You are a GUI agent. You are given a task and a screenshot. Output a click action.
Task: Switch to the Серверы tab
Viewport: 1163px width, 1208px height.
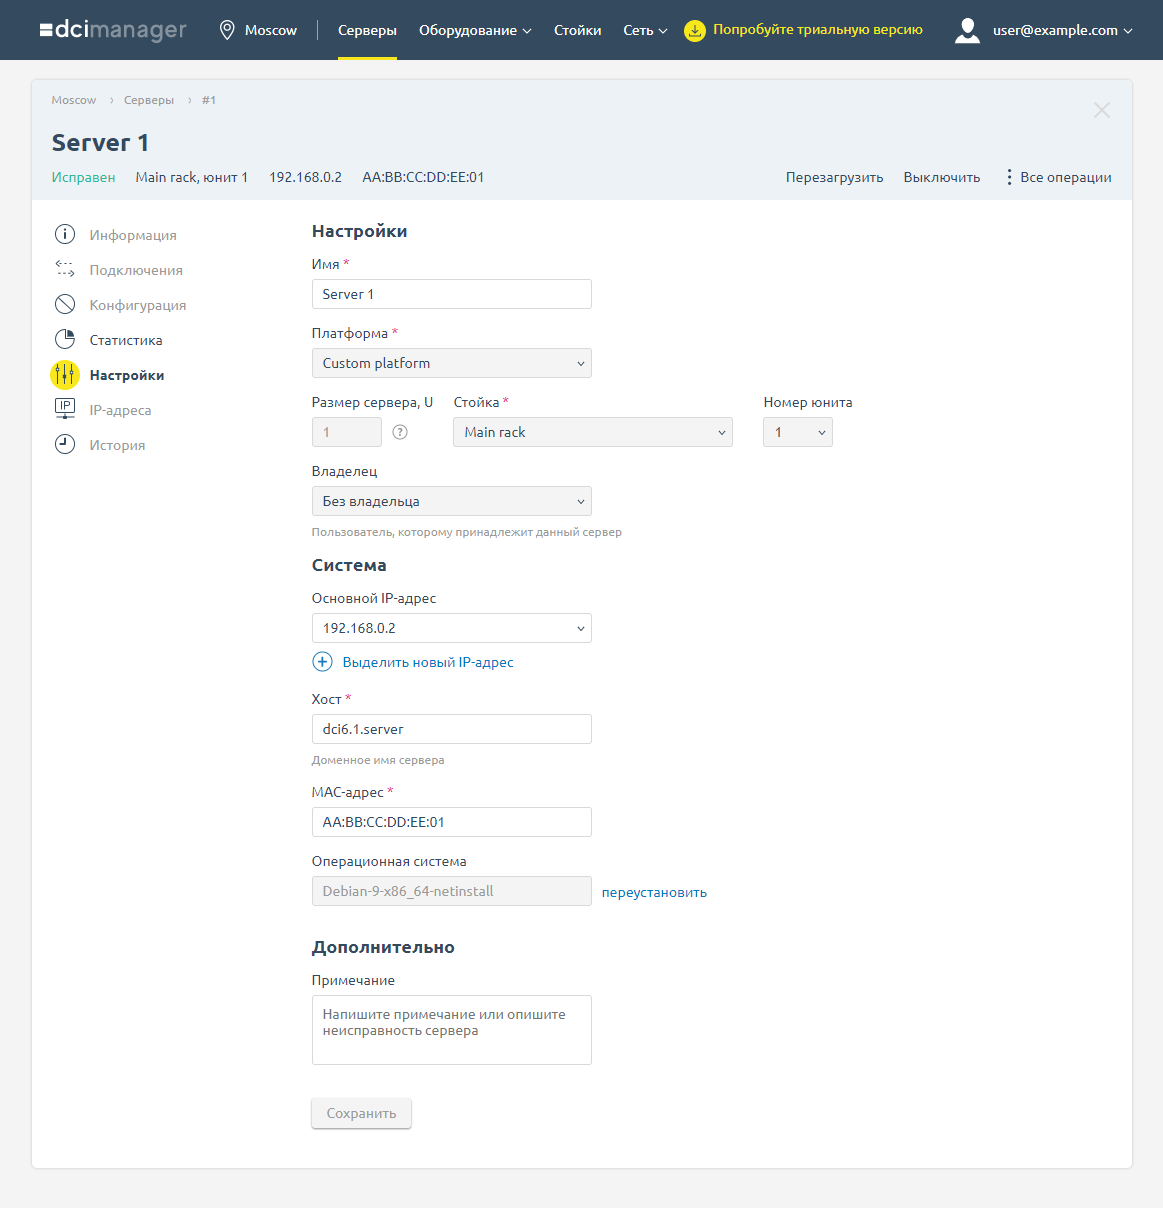pos(367,30)
